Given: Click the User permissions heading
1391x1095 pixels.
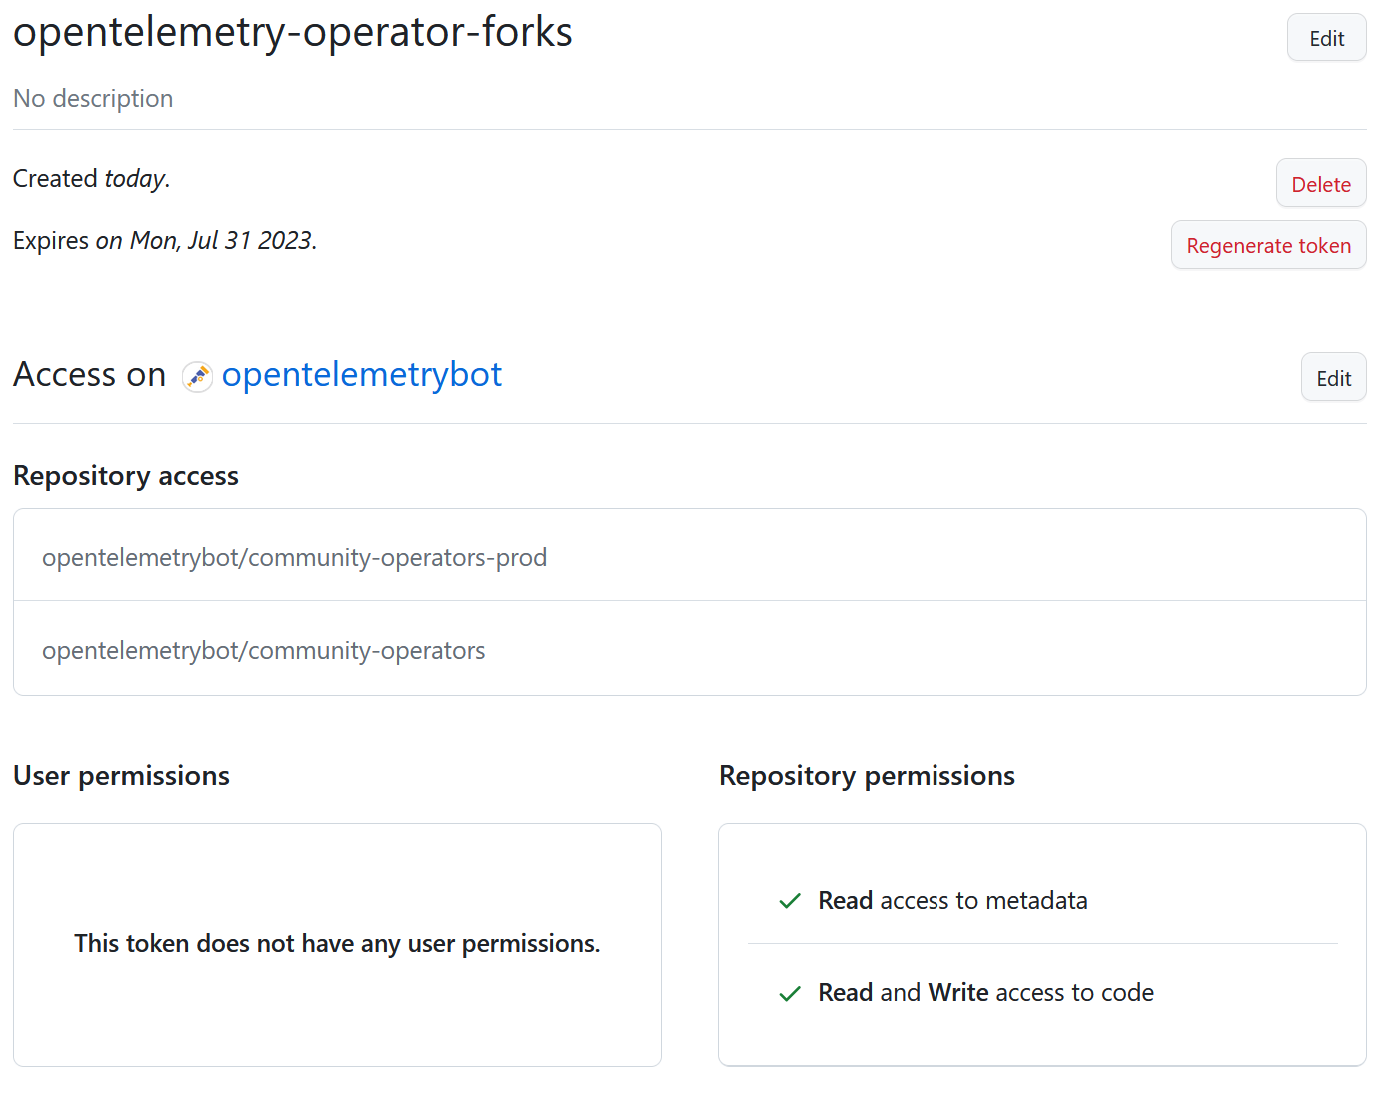Looking at the screenshot, I should click(121, 775).
